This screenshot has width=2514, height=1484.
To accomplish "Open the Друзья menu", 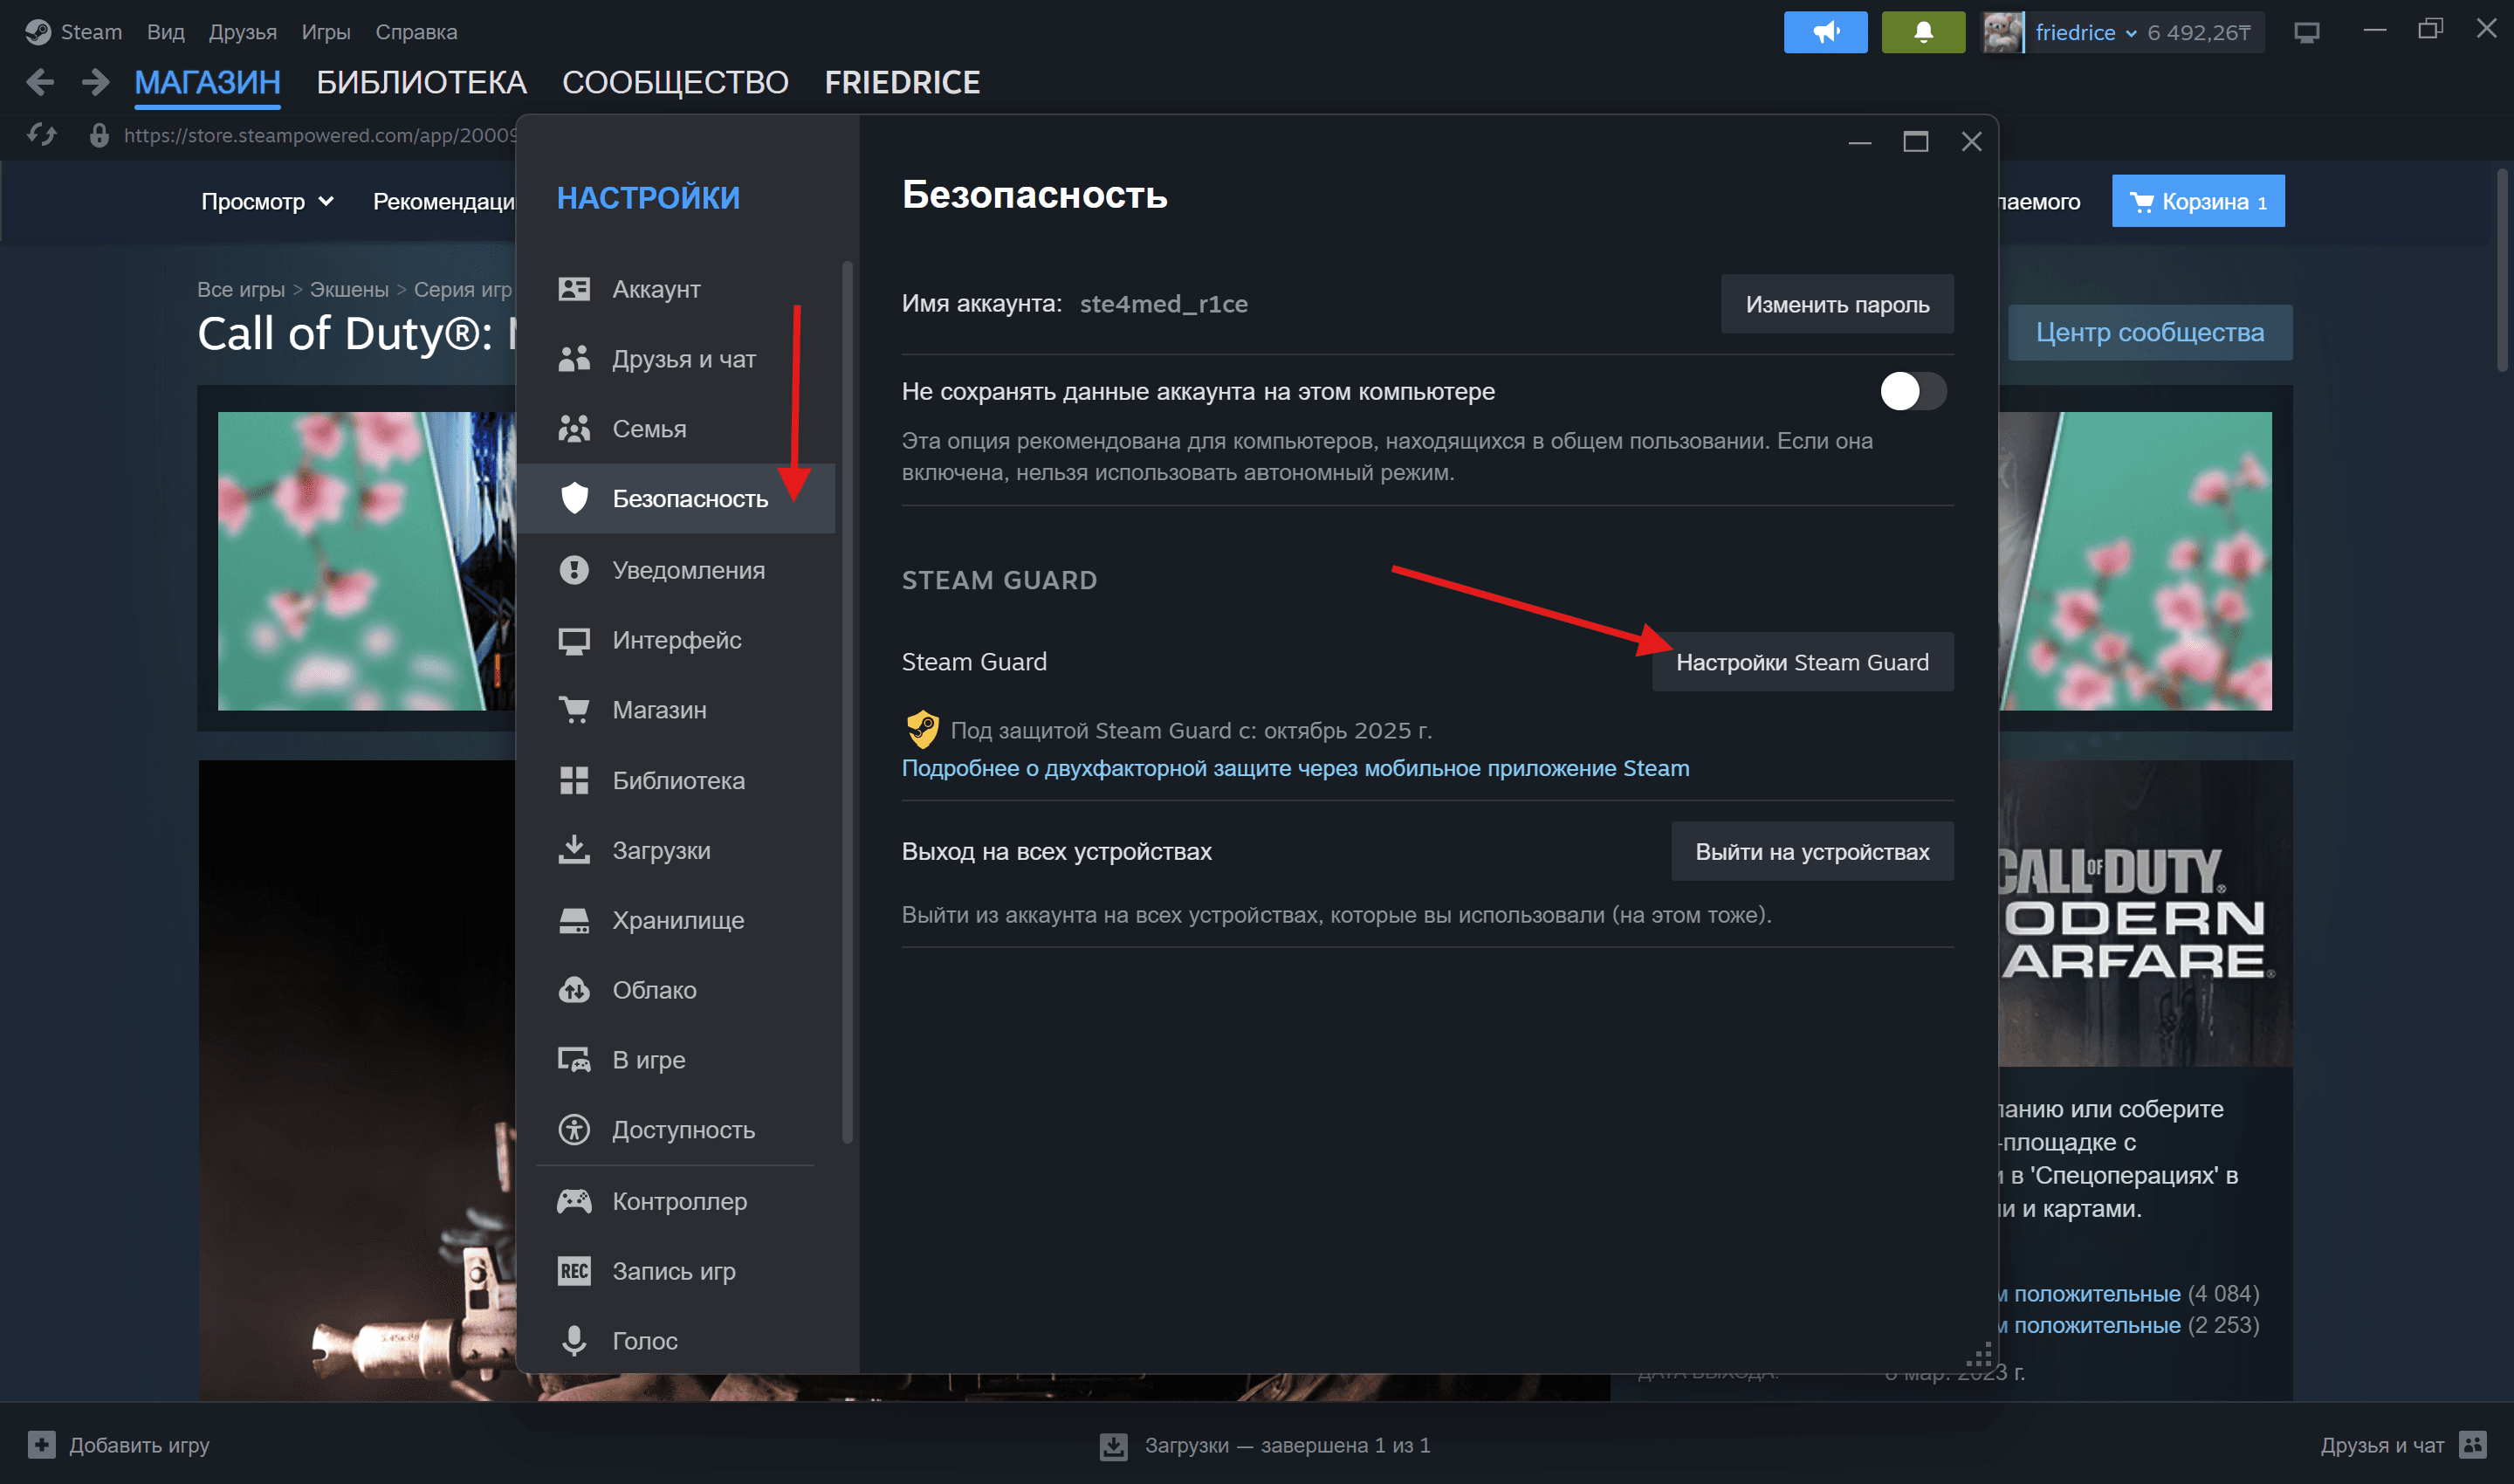I will pos(243,32).
